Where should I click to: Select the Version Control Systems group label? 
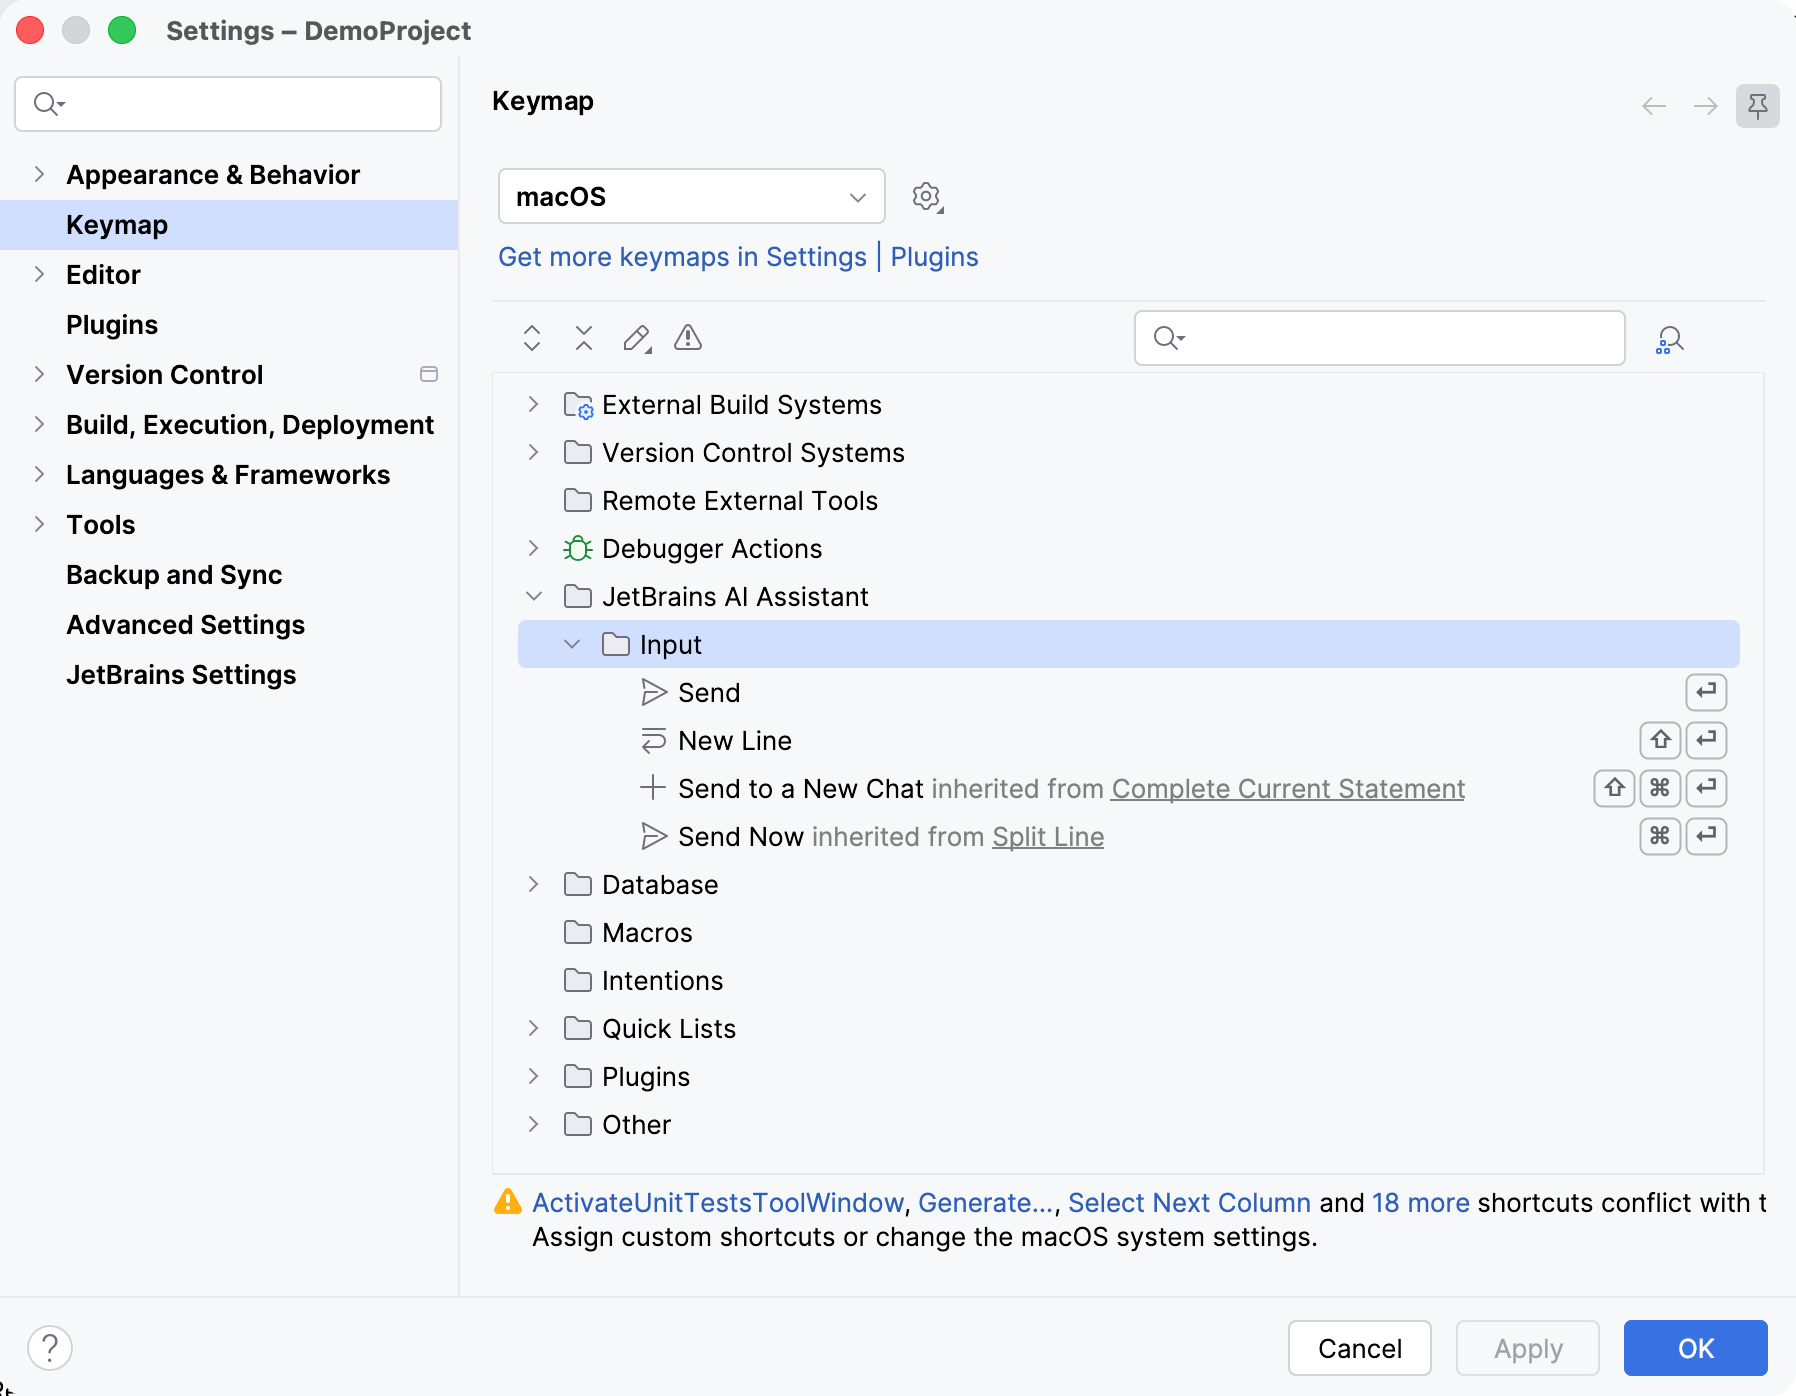click(753, 453)
